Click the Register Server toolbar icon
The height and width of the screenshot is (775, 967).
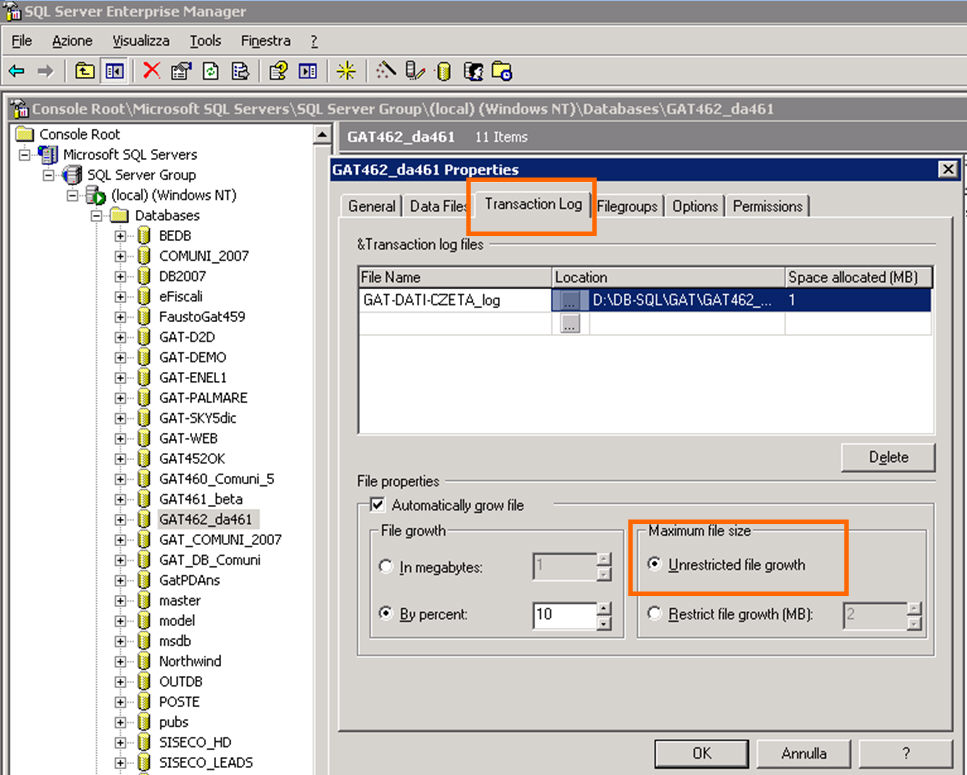(415, 71)
